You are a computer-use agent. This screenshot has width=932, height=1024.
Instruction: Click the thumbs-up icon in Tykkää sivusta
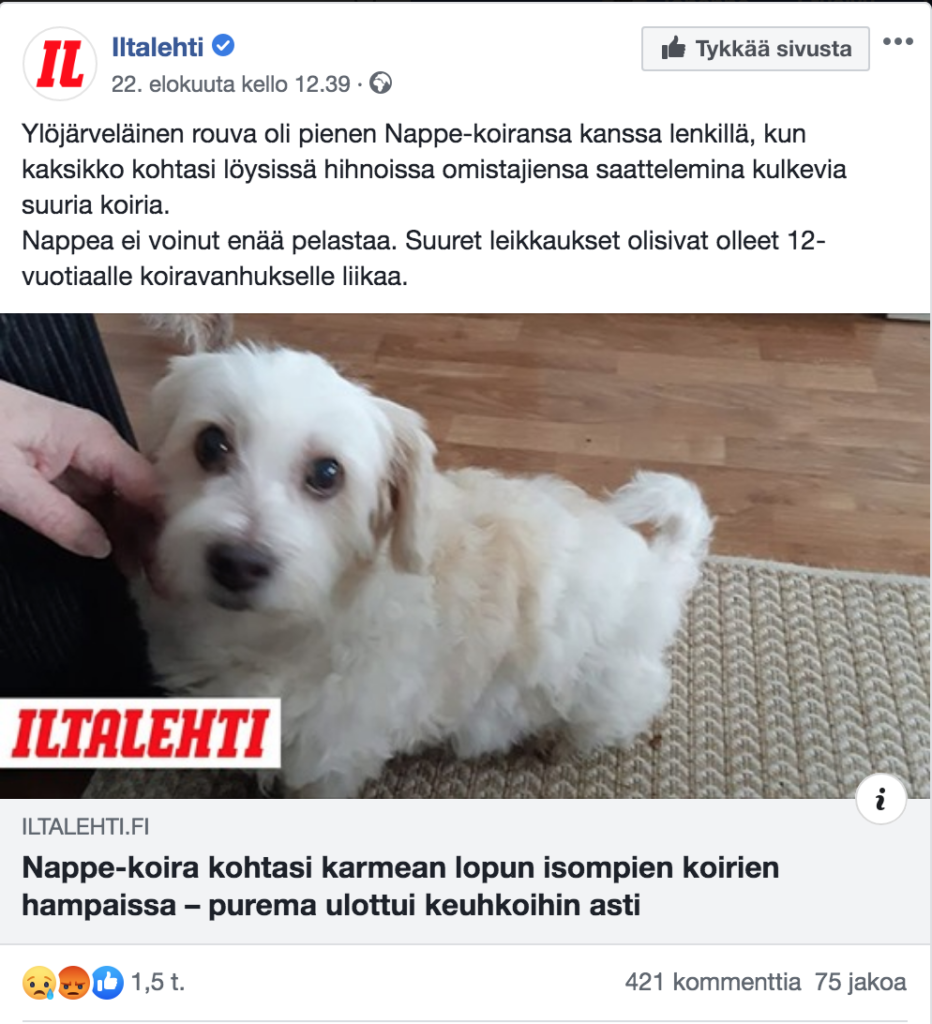click(673, 48)
